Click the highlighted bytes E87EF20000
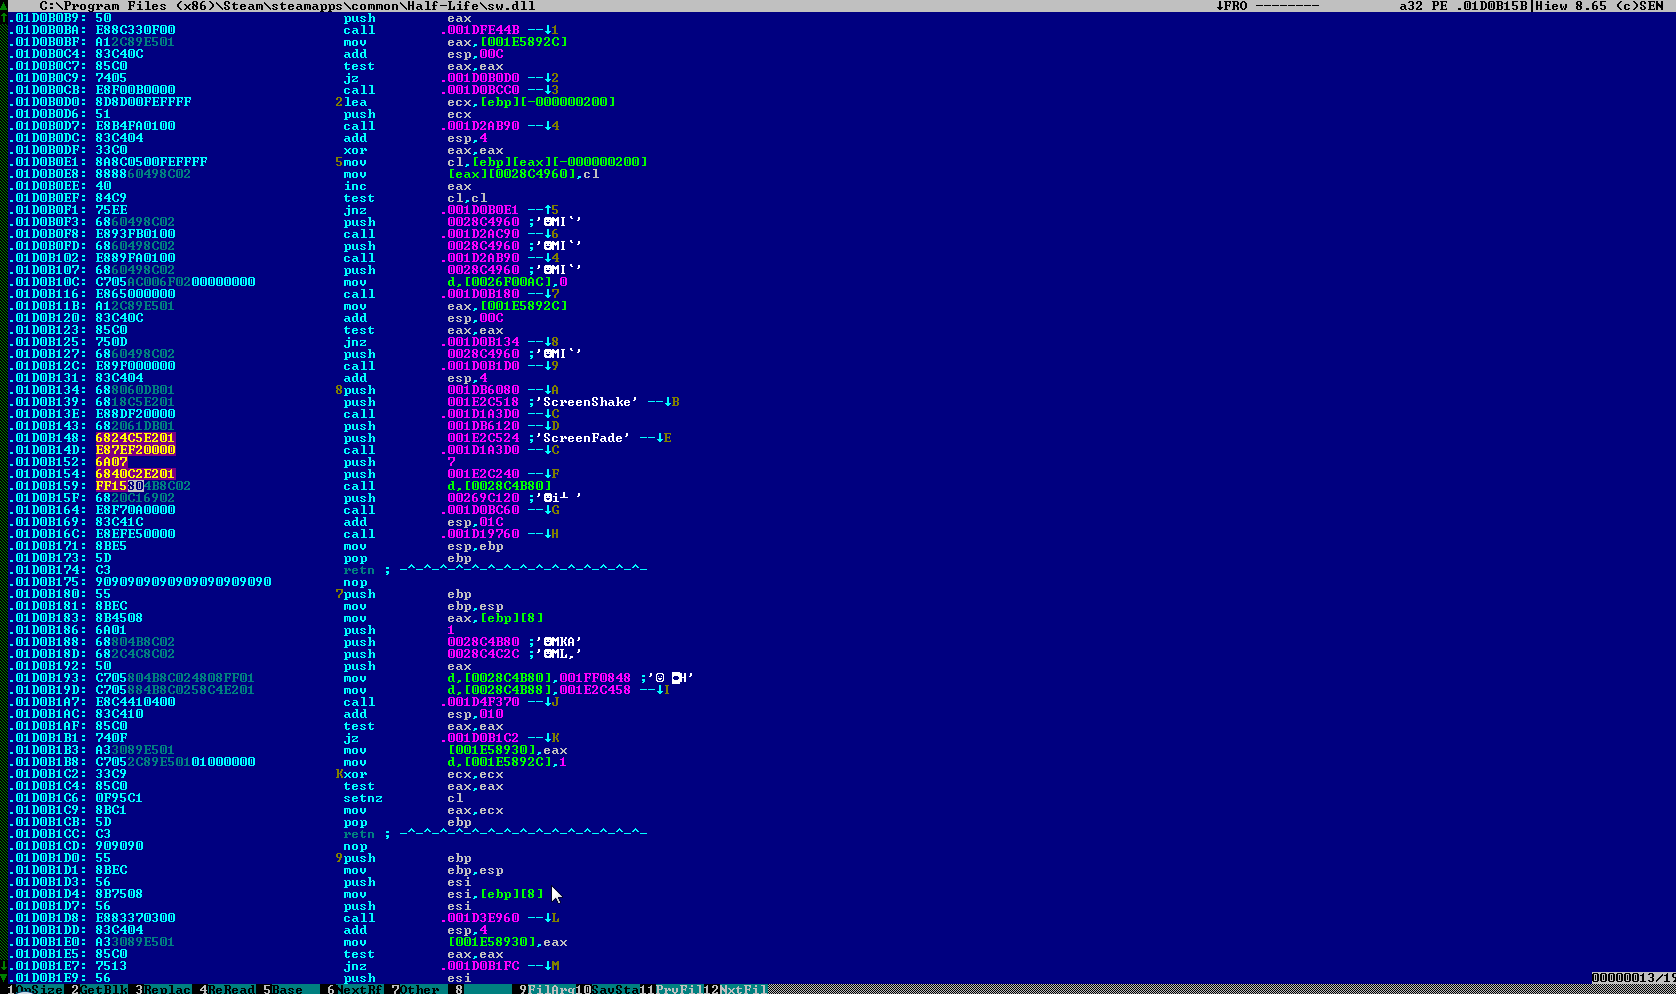The width and height of the screenshot is (1676, 994). (136, 450)
